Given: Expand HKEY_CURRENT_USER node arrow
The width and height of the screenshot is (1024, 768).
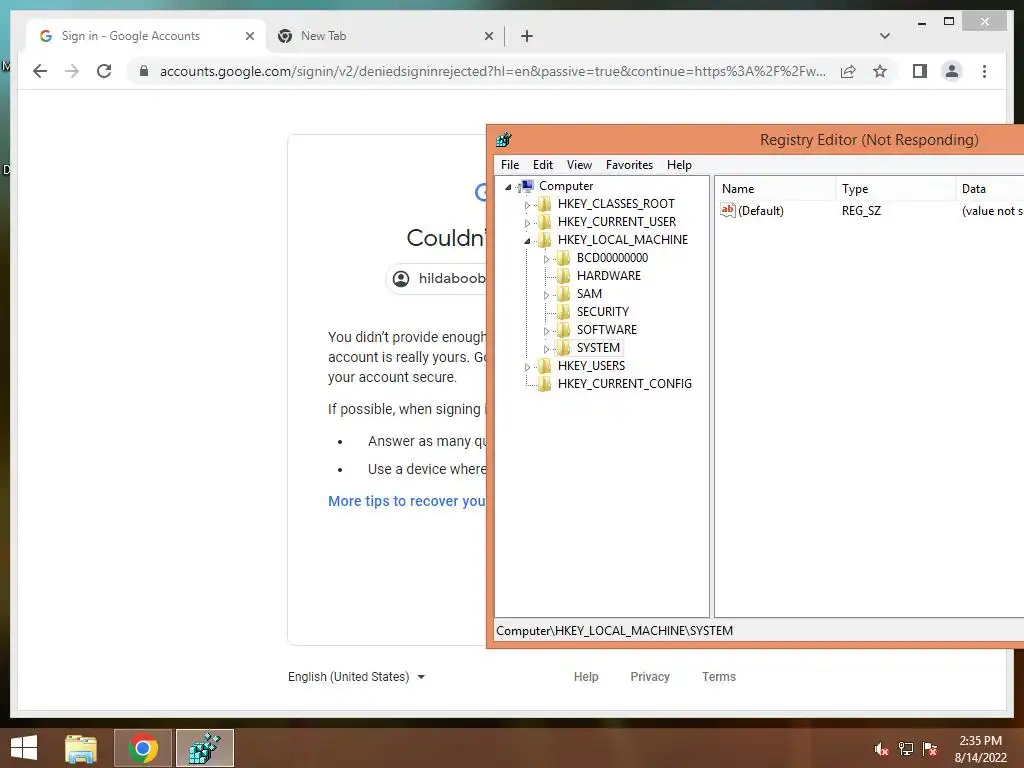Looking at the screenshot, I should pyautogui.click(x=527, y=223).
